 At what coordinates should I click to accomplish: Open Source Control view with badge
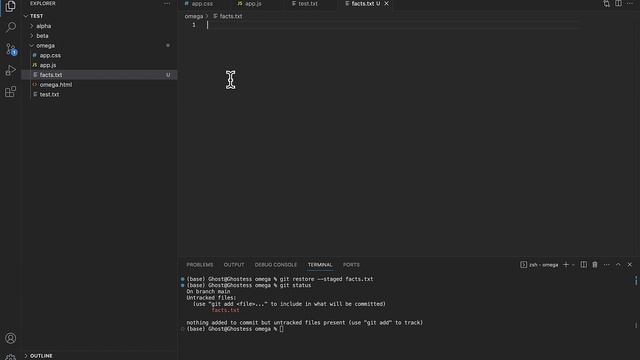pyautogui.click(x=11, y=49)
